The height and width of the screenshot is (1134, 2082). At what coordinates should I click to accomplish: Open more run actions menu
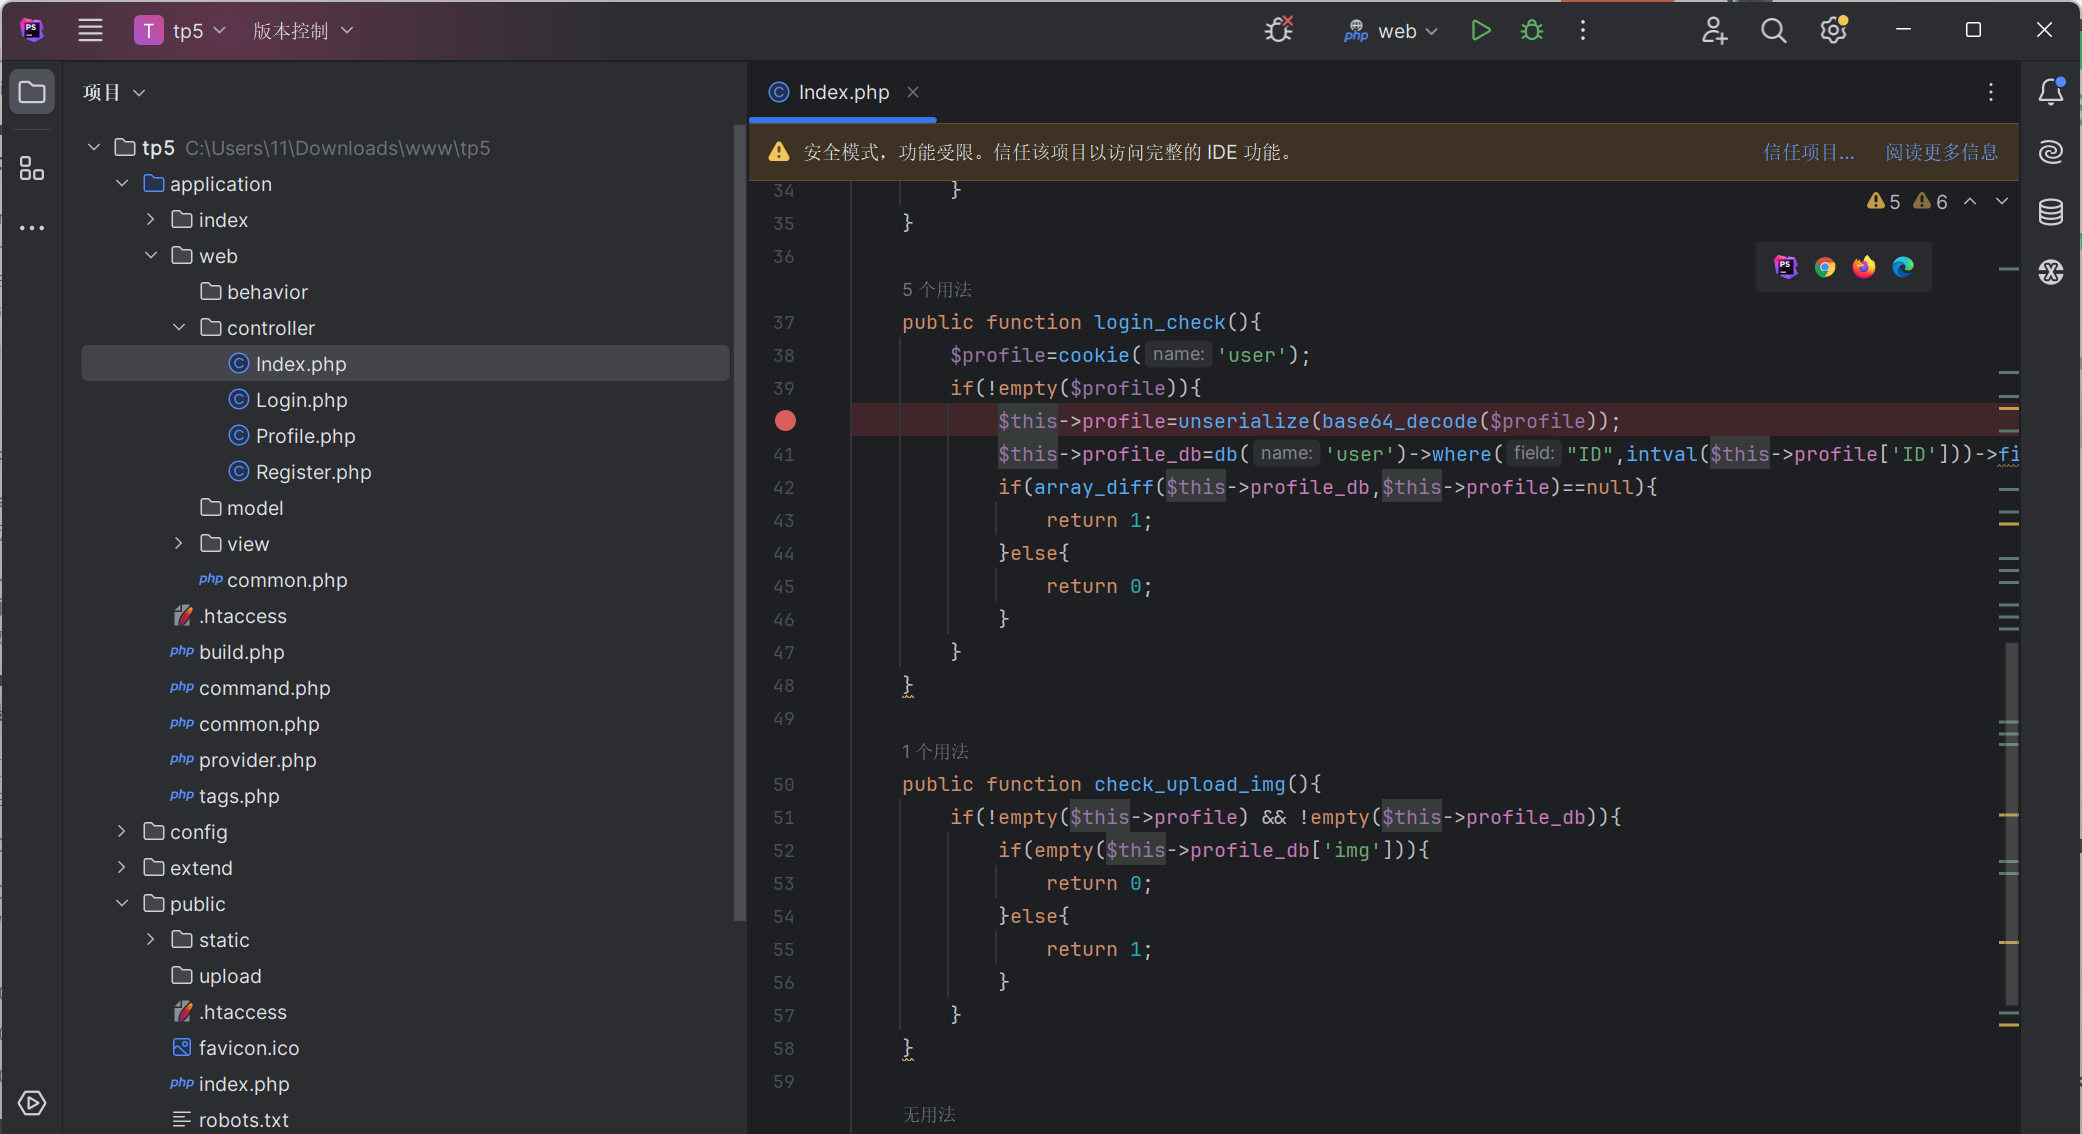click(x=1582, y=30)
